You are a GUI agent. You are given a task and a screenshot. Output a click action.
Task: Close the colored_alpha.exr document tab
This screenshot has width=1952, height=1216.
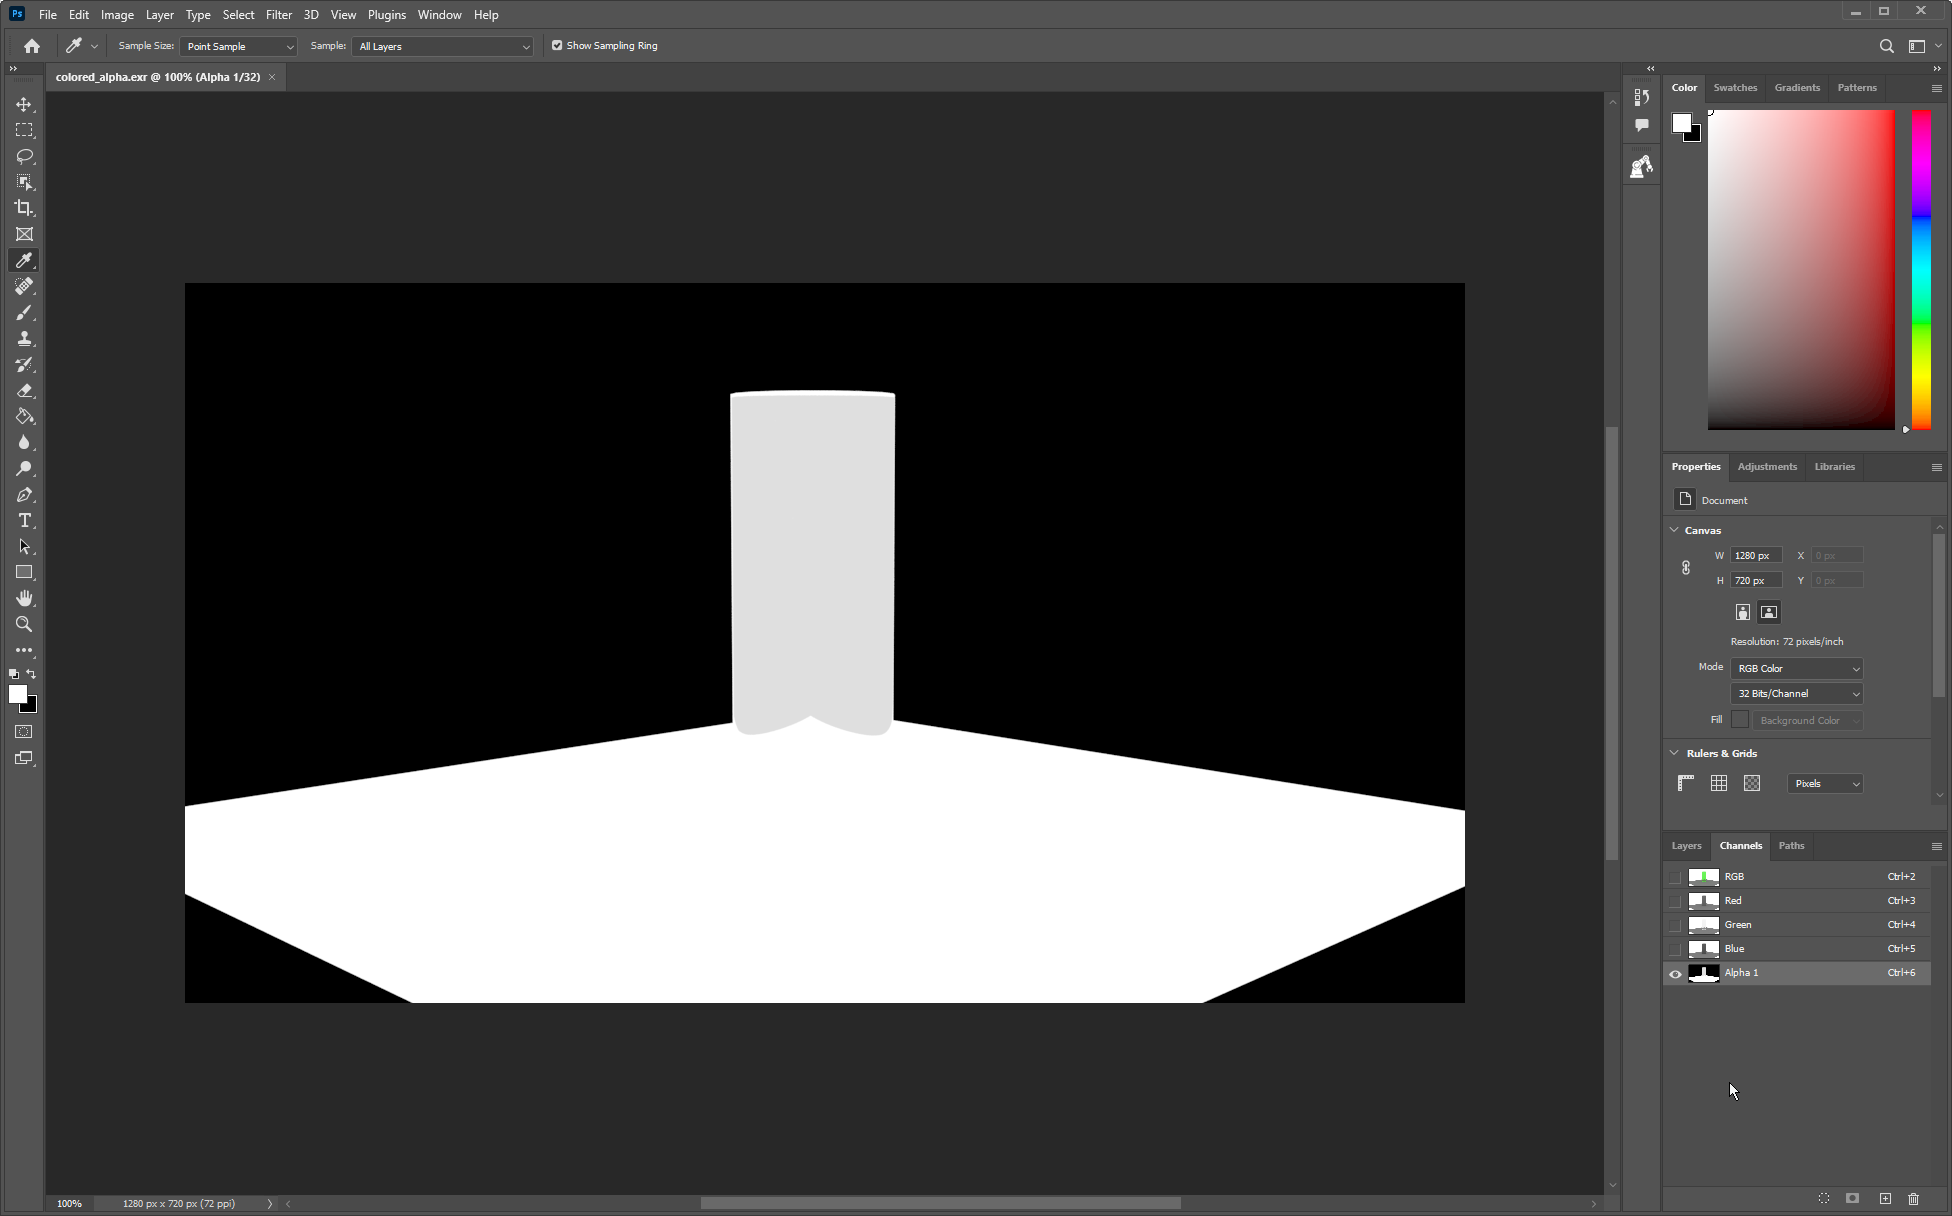[x=272, y=77]
